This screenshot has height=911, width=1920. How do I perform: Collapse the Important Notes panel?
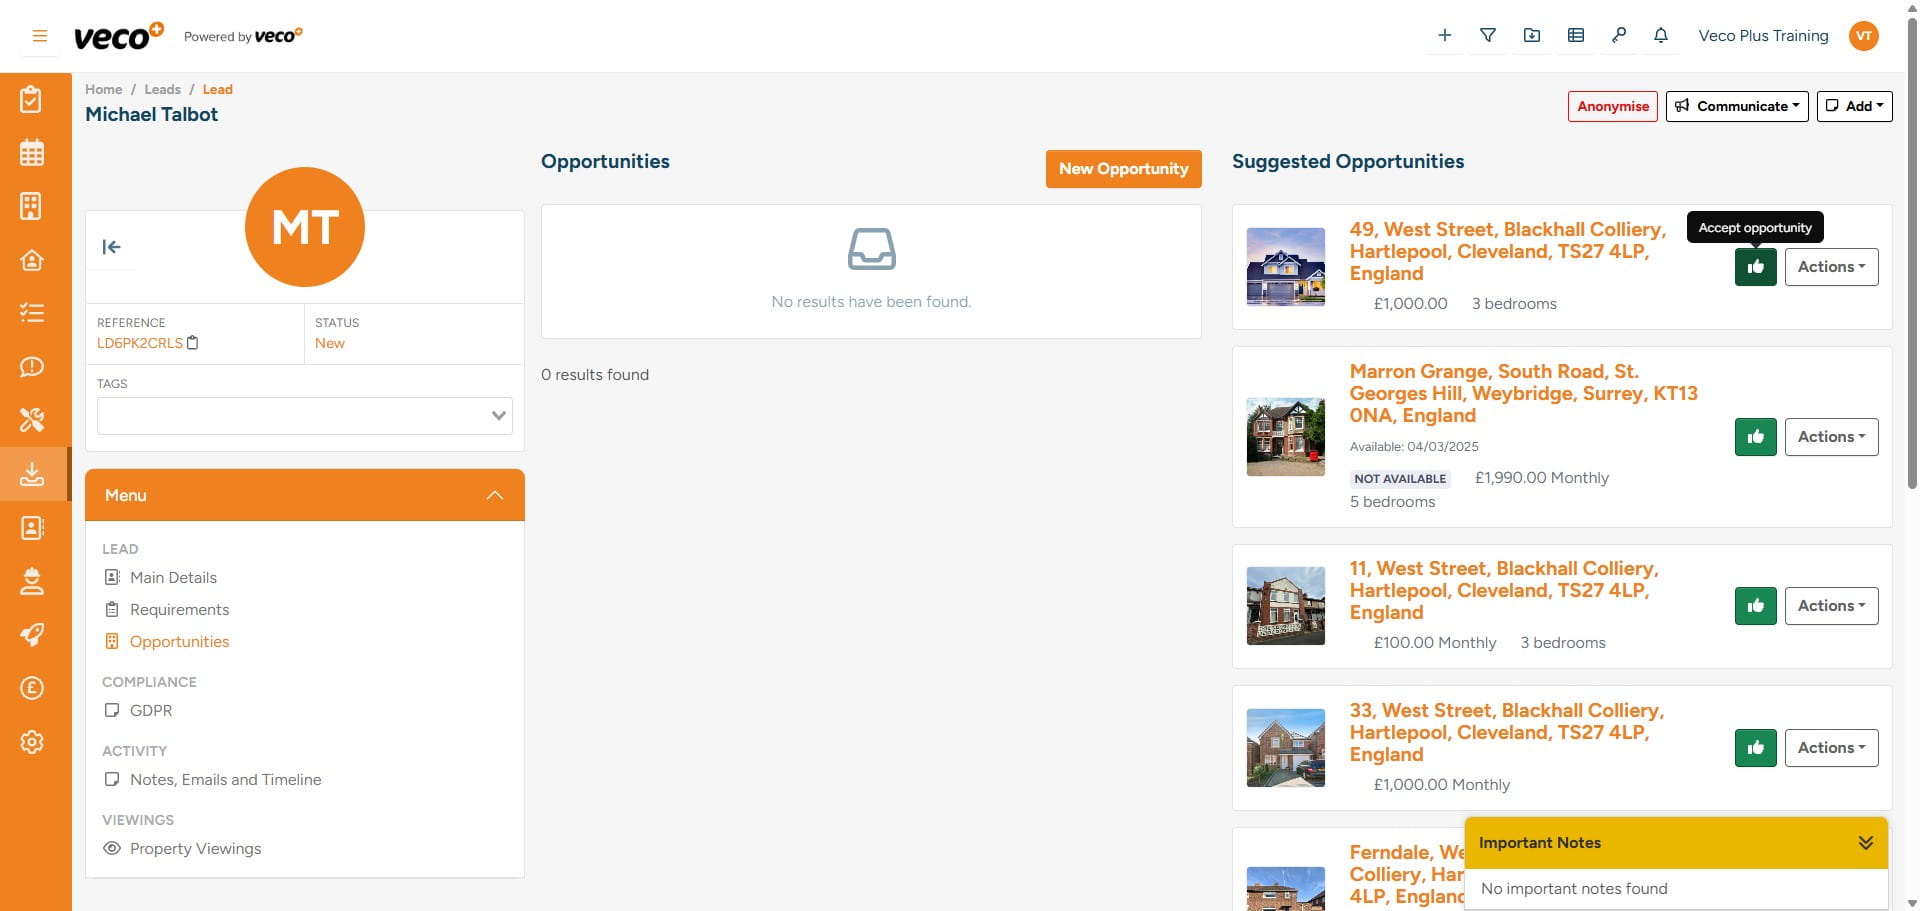1864,842
